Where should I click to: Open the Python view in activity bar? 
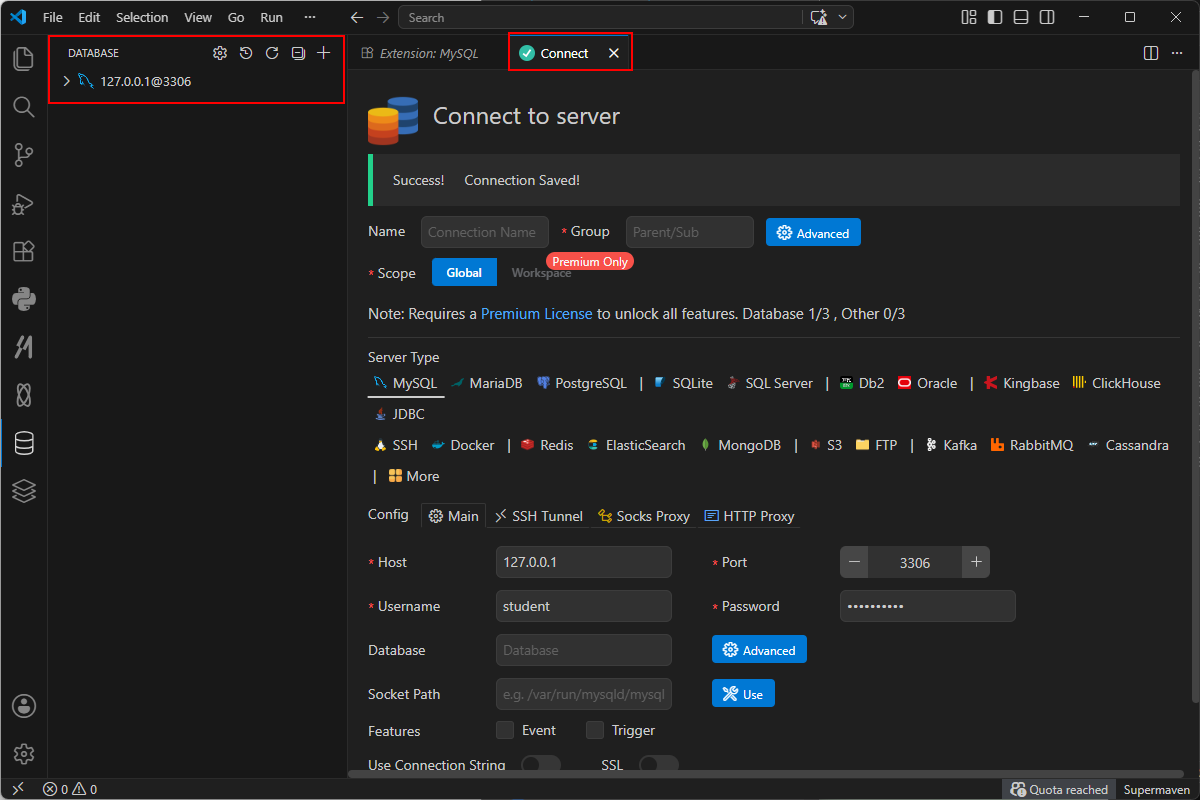pos(24,298)
